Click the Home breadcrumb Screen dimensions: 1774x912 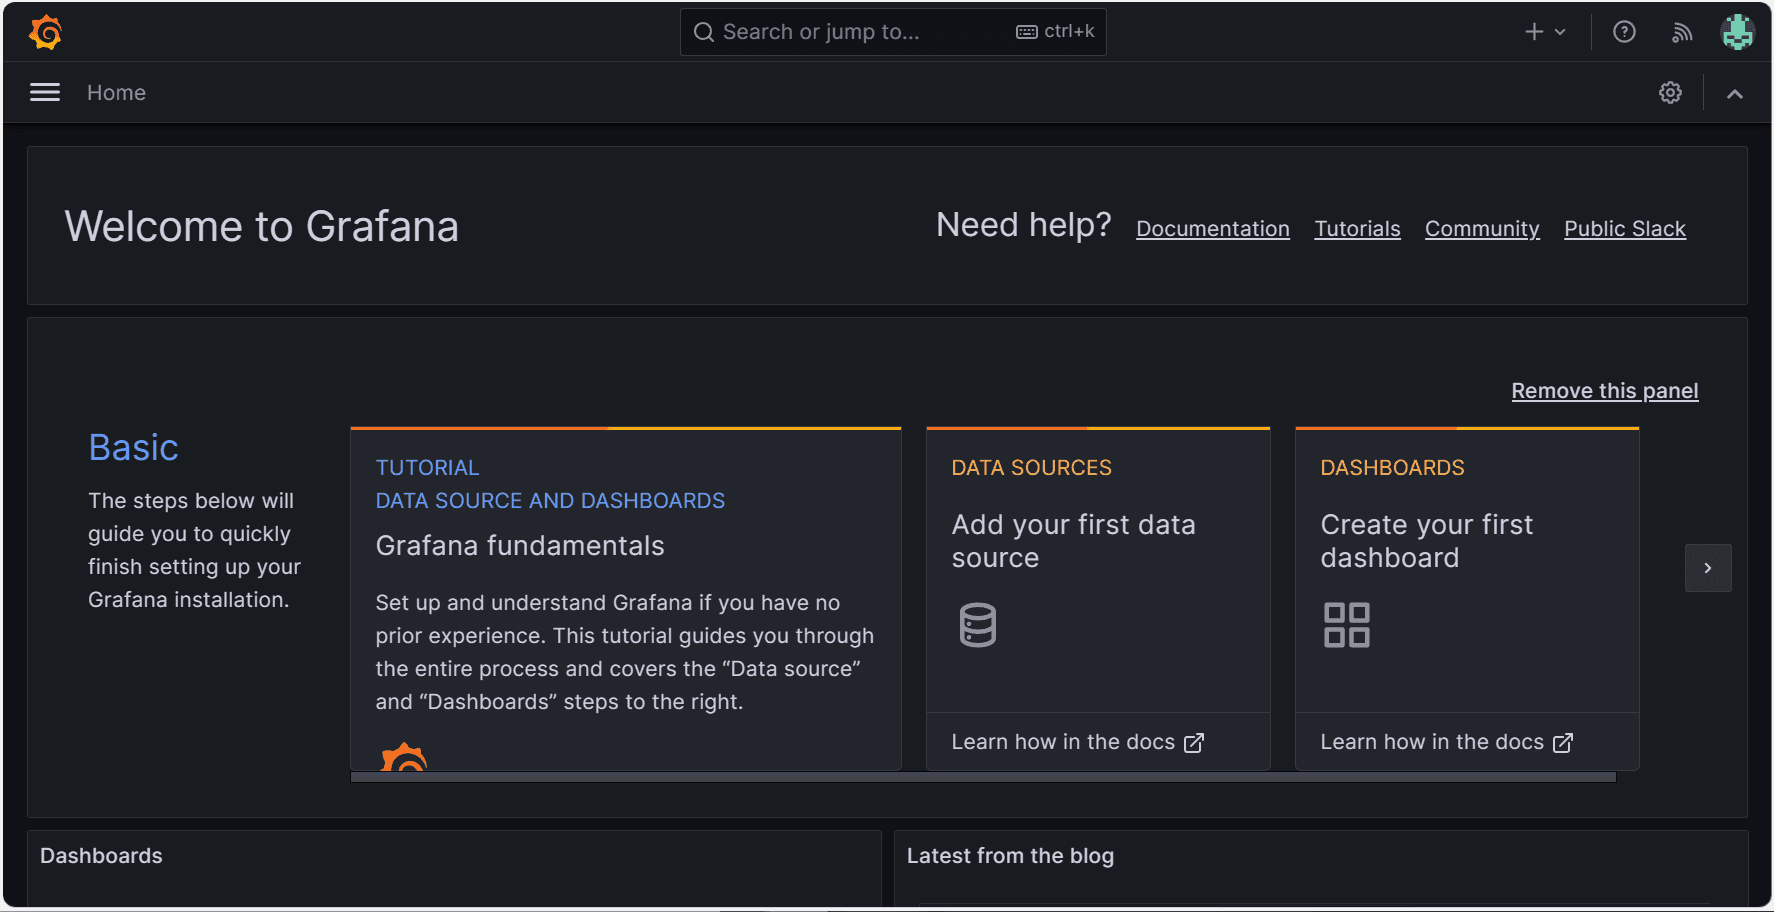click(116, 93)
